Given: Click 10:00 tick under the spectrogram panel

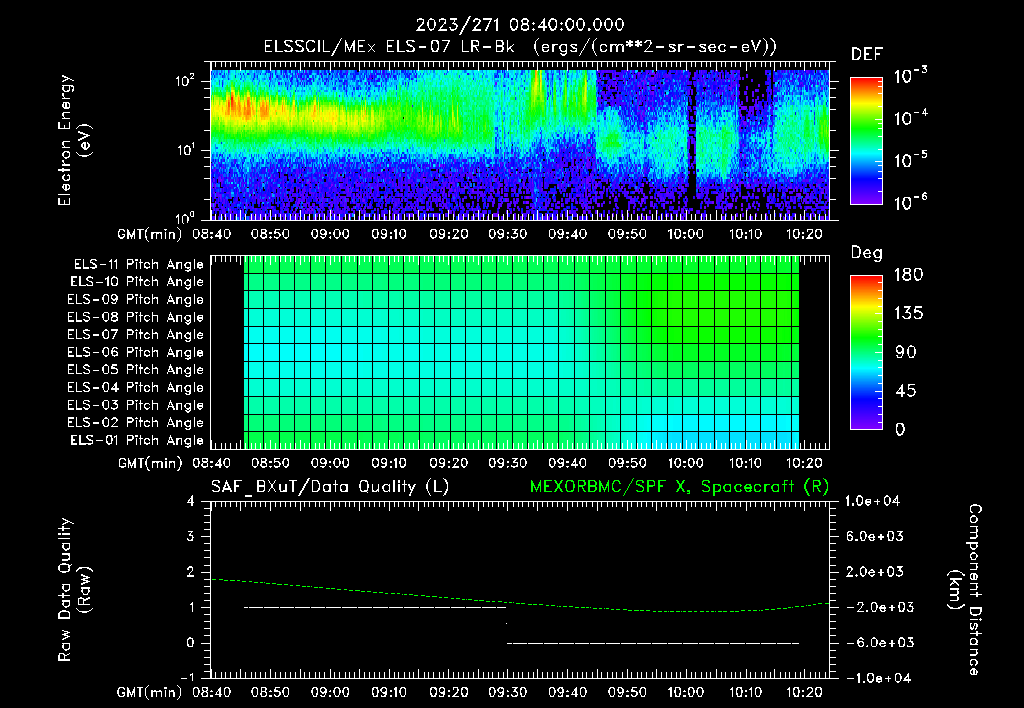Looking at the screenshot, I should tap(686, 234).
